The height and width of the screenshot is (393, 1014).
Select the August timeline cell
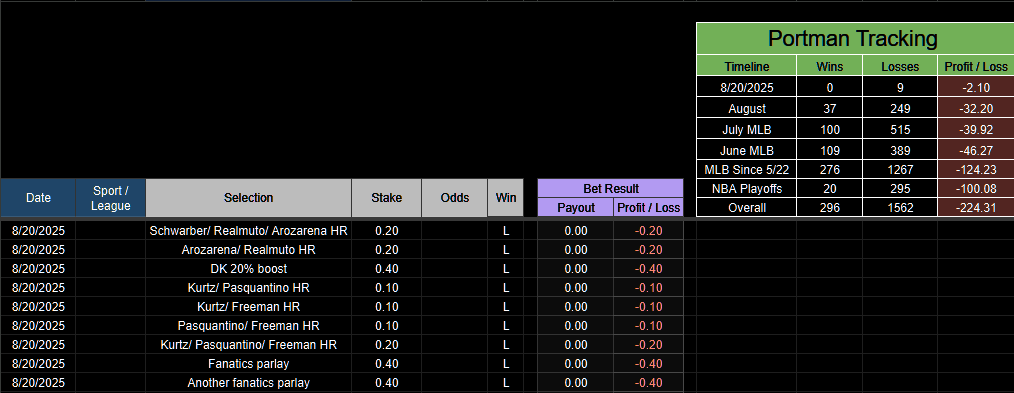[747, 109]
